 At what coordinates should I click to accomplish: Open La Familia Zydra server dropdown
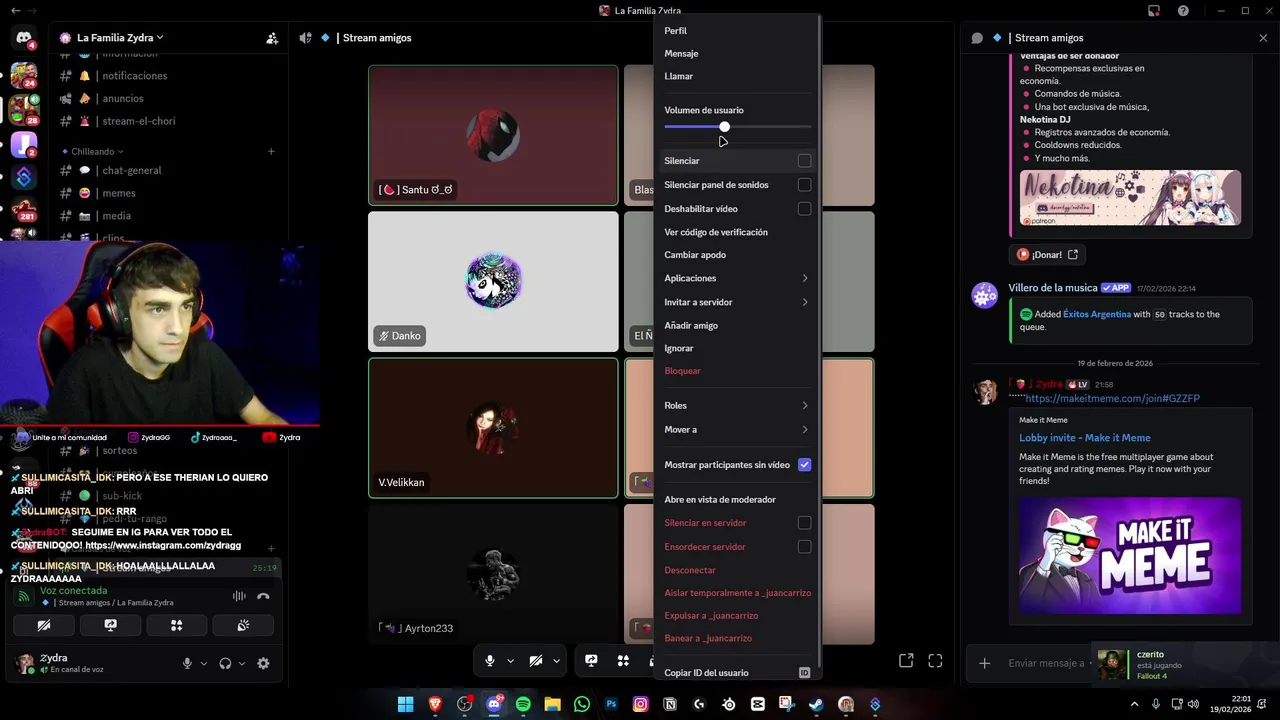pos(119,38)
